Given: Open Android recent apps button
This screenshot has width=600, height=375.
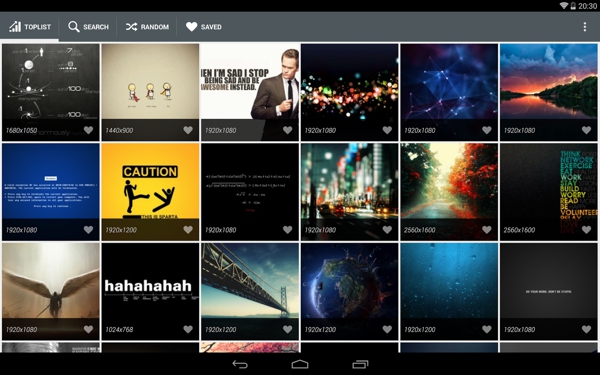Looking at the screenshot, I should [360, 364].
